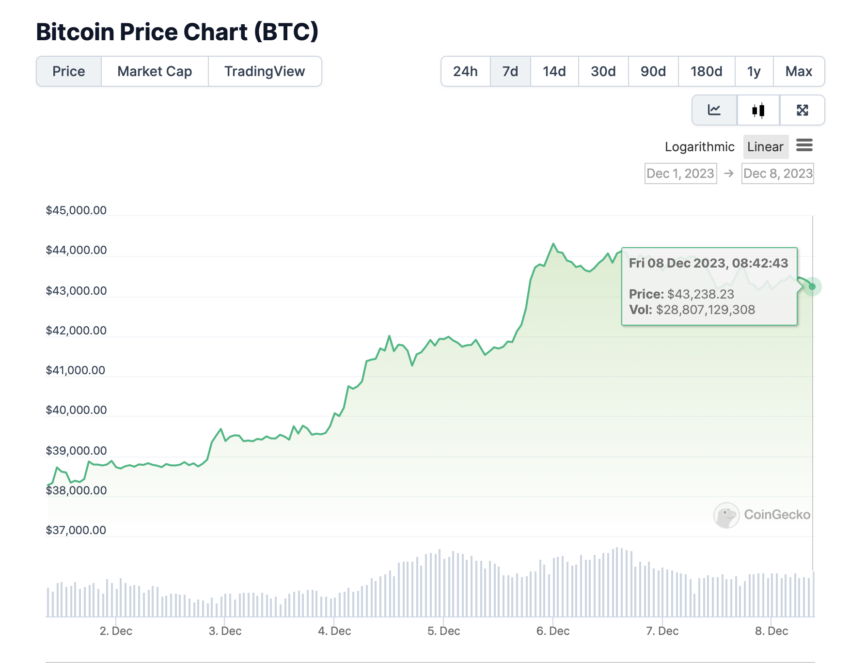Switch to the Market Cap tab
Image resolution: width=850 pixels, height=663 pixels.
point(154,72)
